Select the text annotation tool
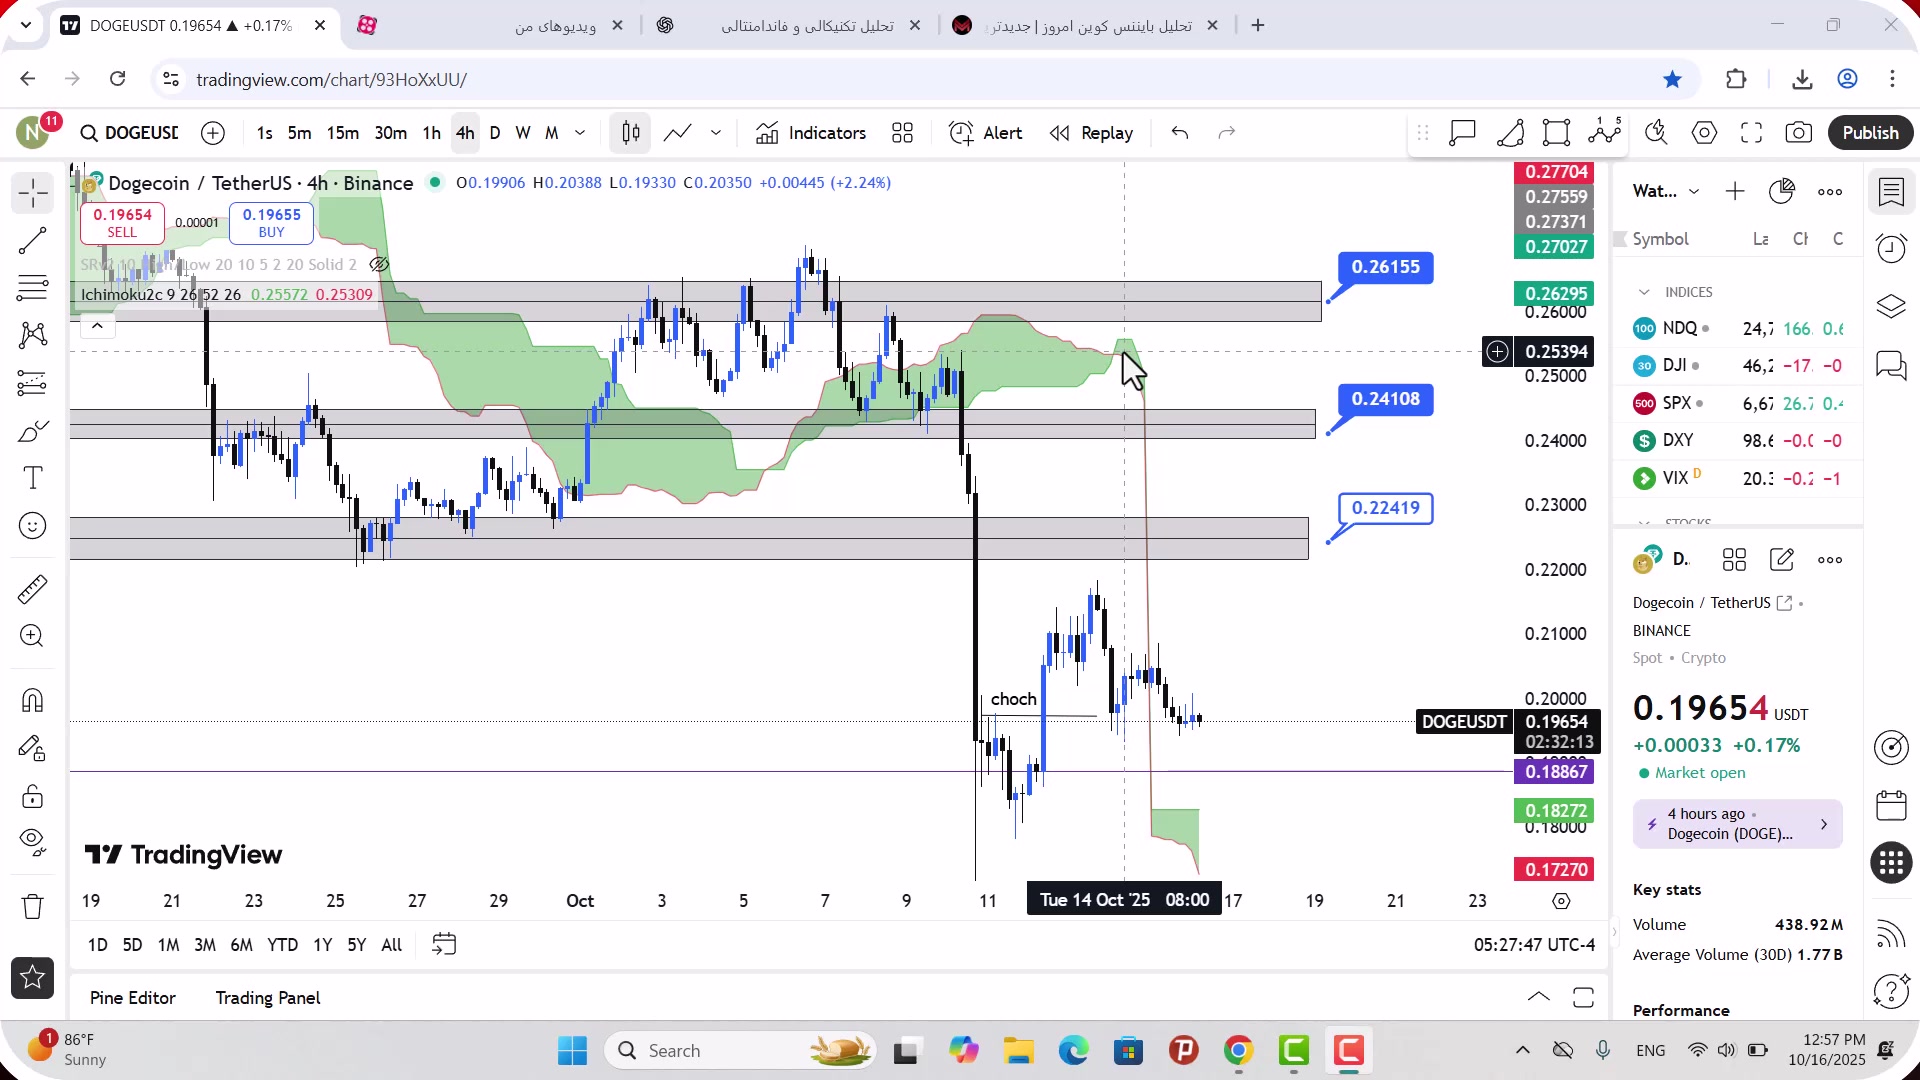 point(32,478)
